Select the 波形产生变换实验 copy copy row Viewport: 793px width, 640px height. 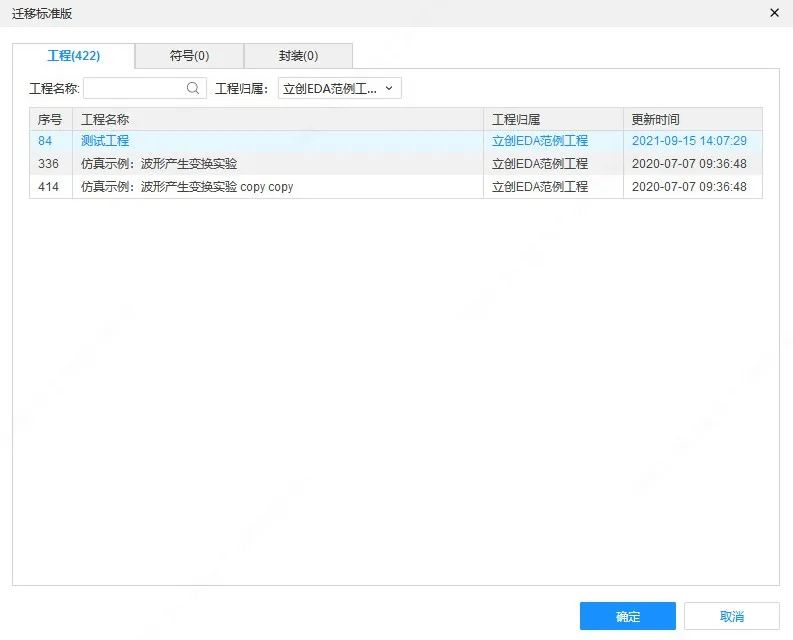click(x=187, y=187)
